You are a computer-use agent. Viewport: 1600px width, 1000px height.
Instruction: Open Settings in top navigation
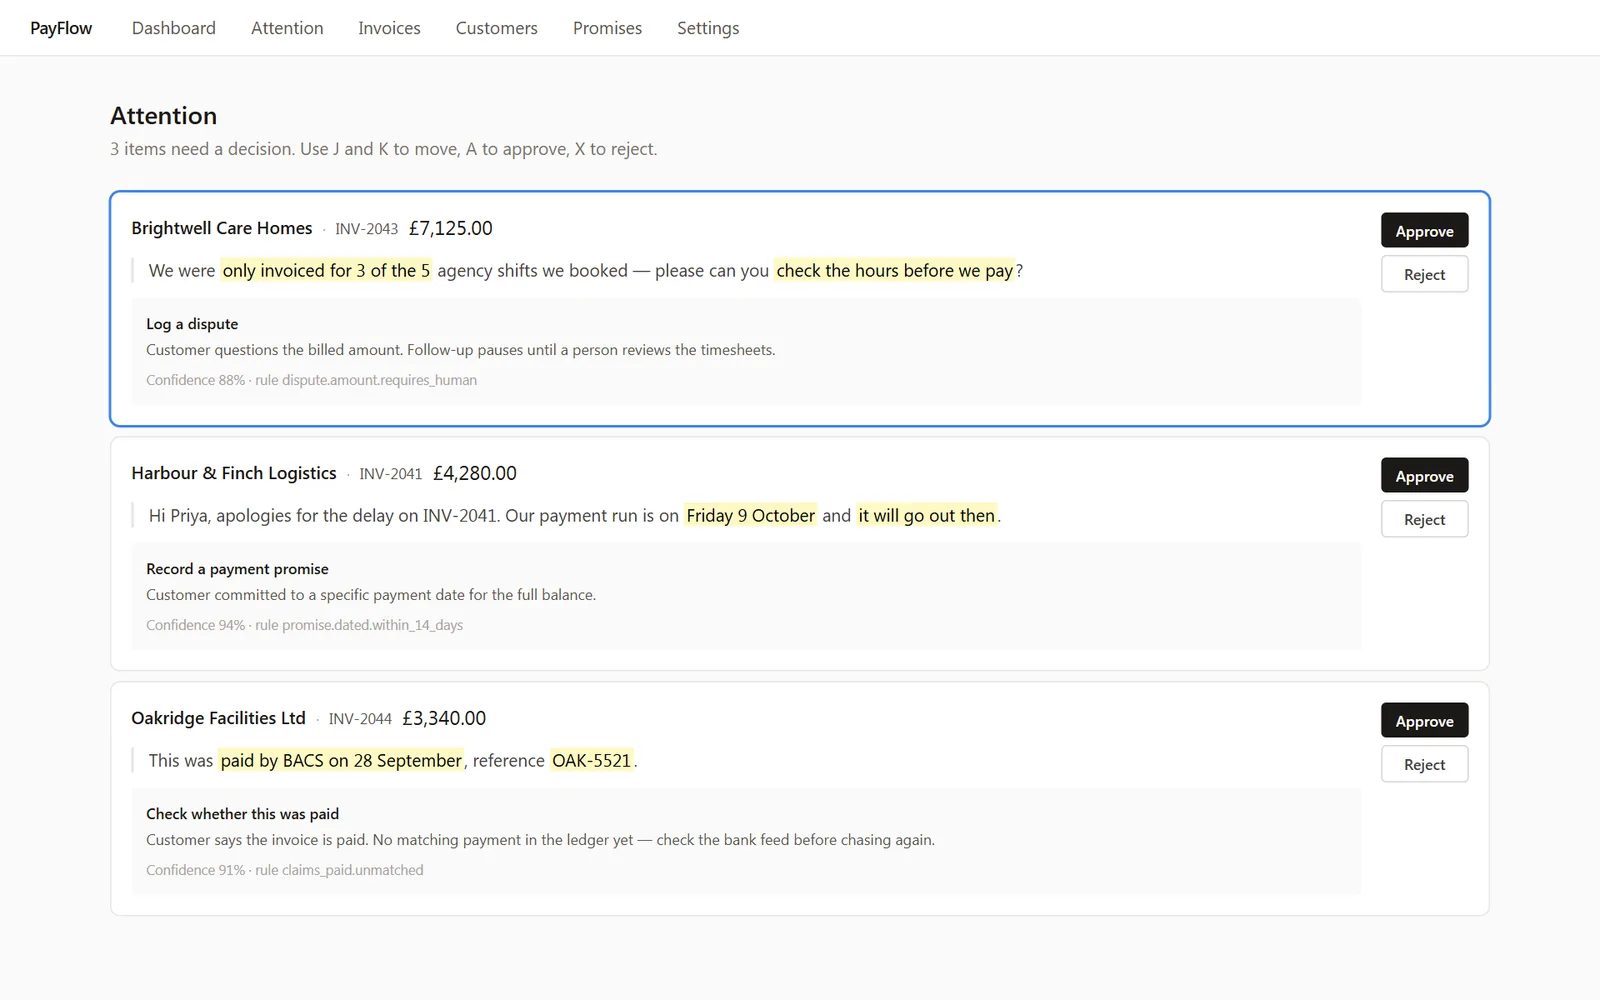[x=708, y=28]
